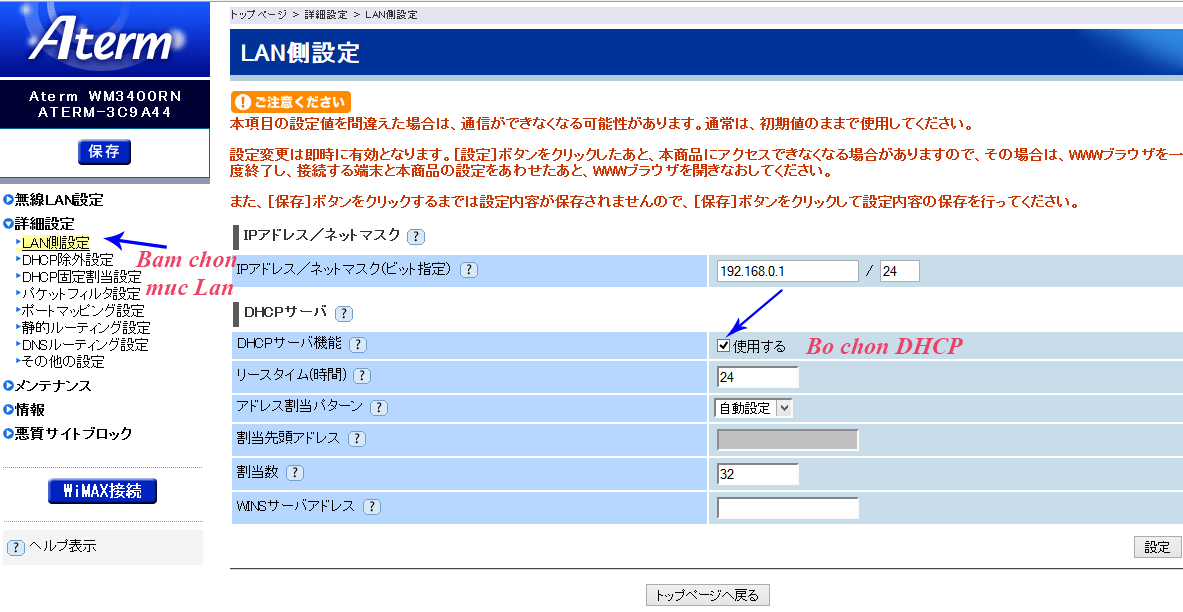Viewport: 1183px width, 612px height.
Task: Open help for DHCPサーバ機能 row
Action: click(x=357, y=345)
